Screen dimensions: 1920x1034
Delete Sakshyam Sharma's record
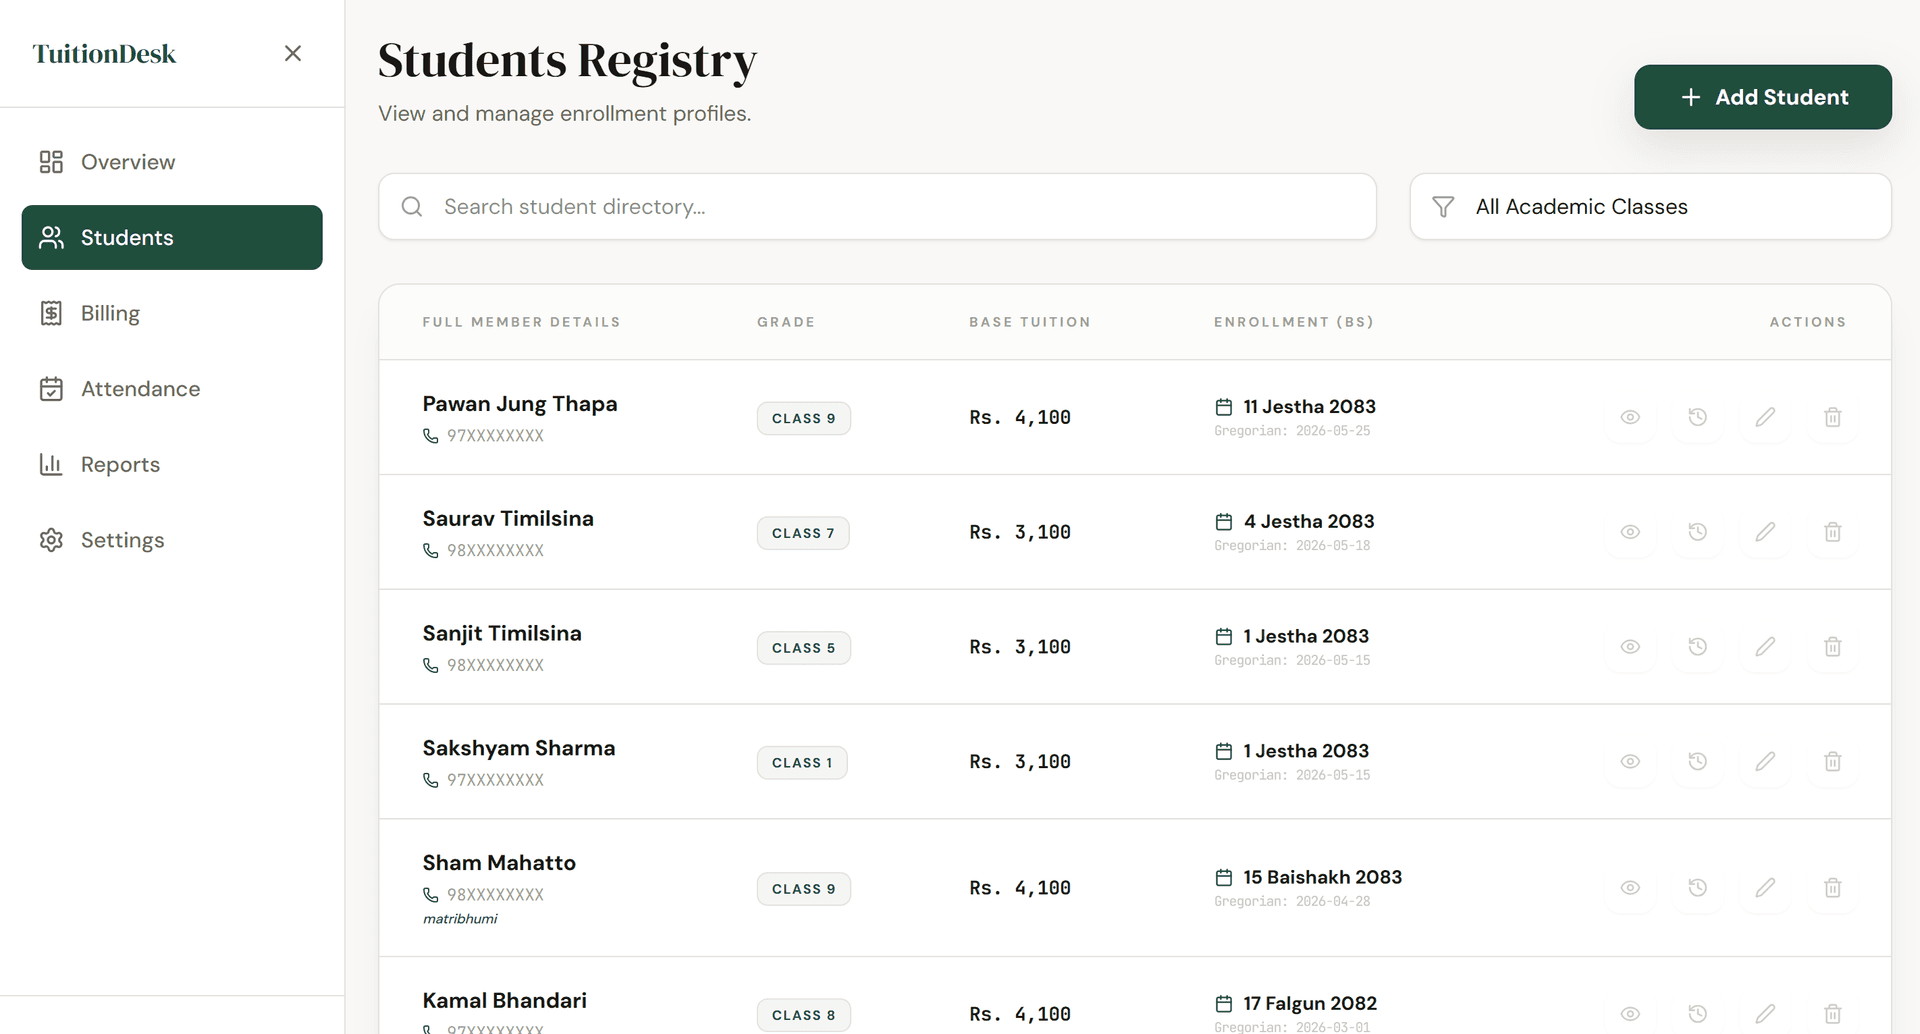(1833, 762)
